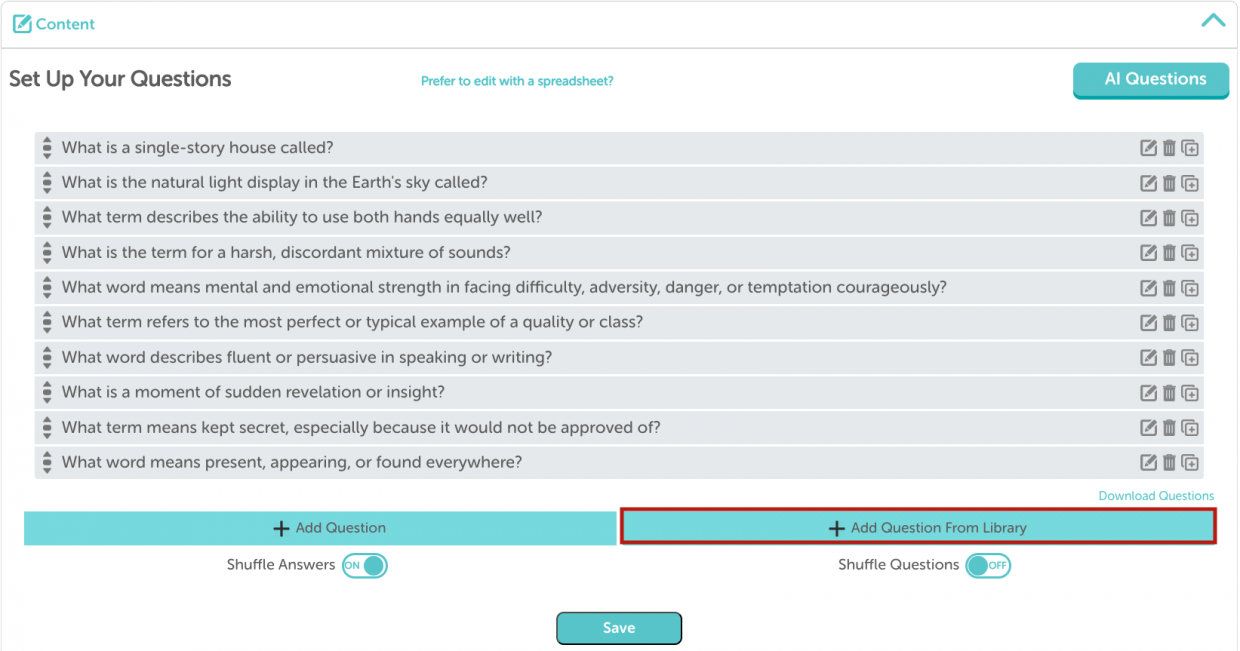Delete the natural light display question
Image resolution: width=1240 pixels, height=651 pixels.
1169,183
